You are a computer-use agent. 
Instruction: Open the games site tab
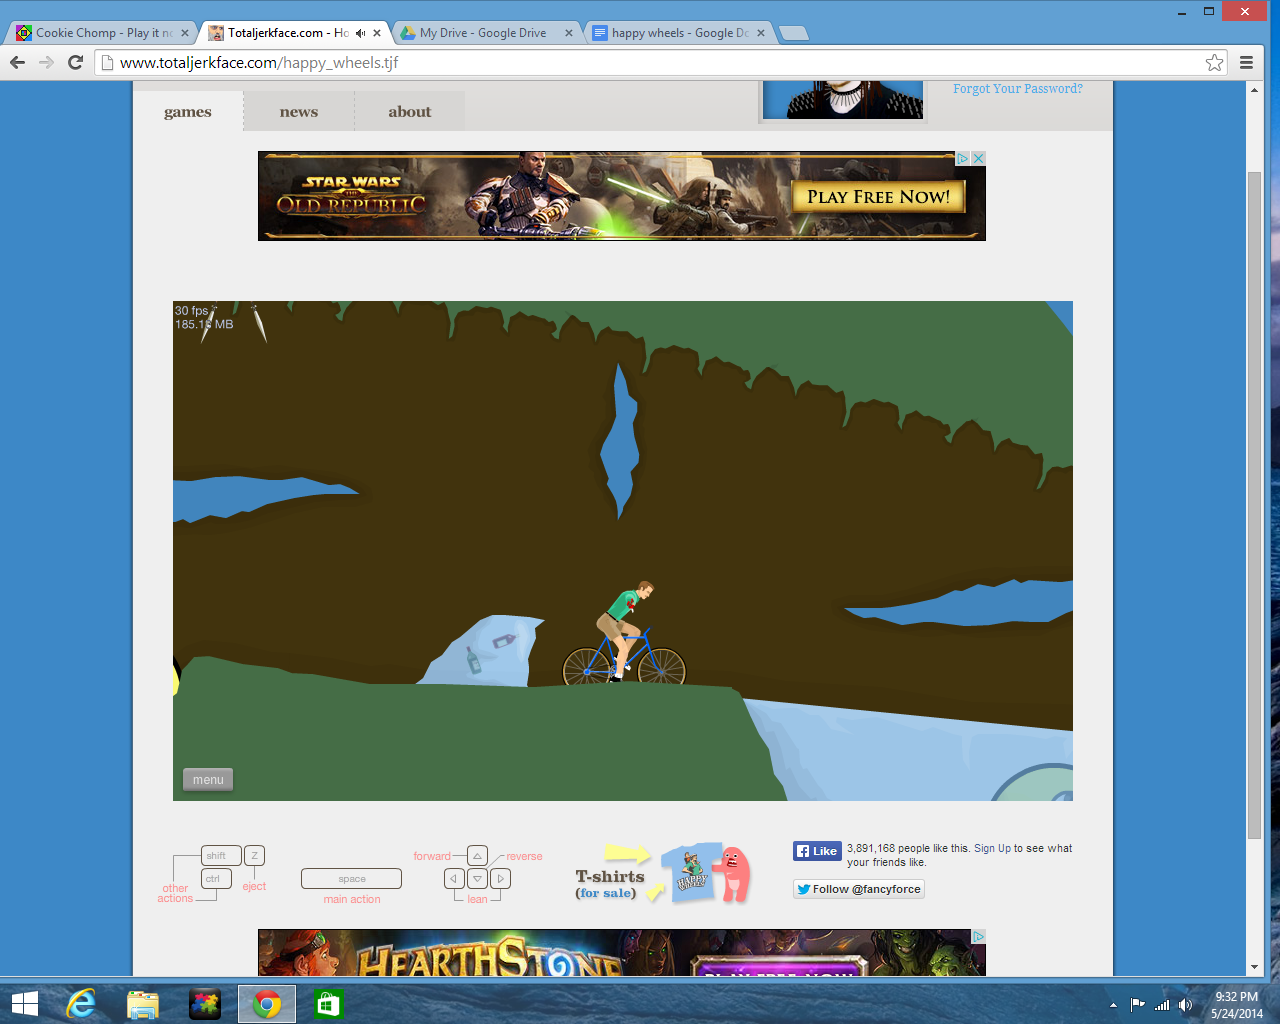tap(188, 112)
